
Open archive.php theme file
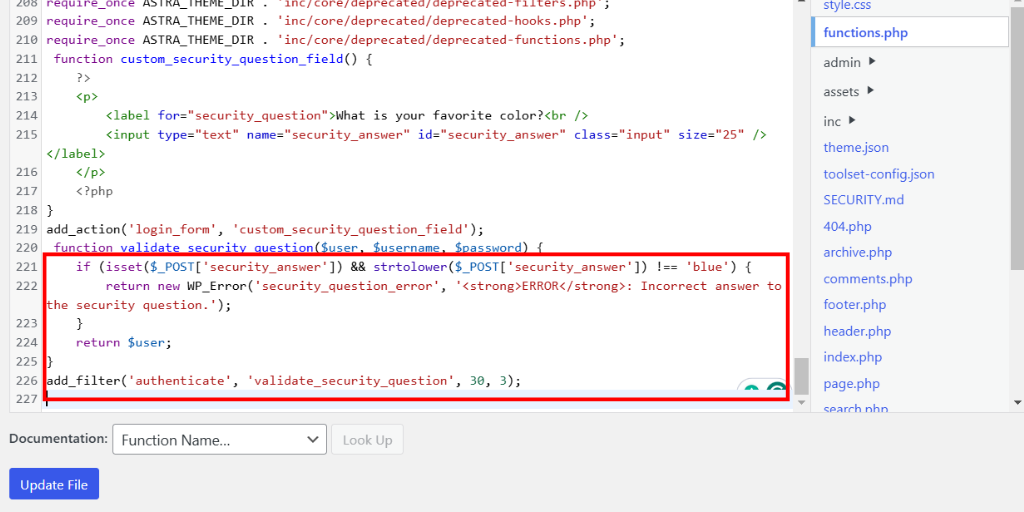(857, 252)
